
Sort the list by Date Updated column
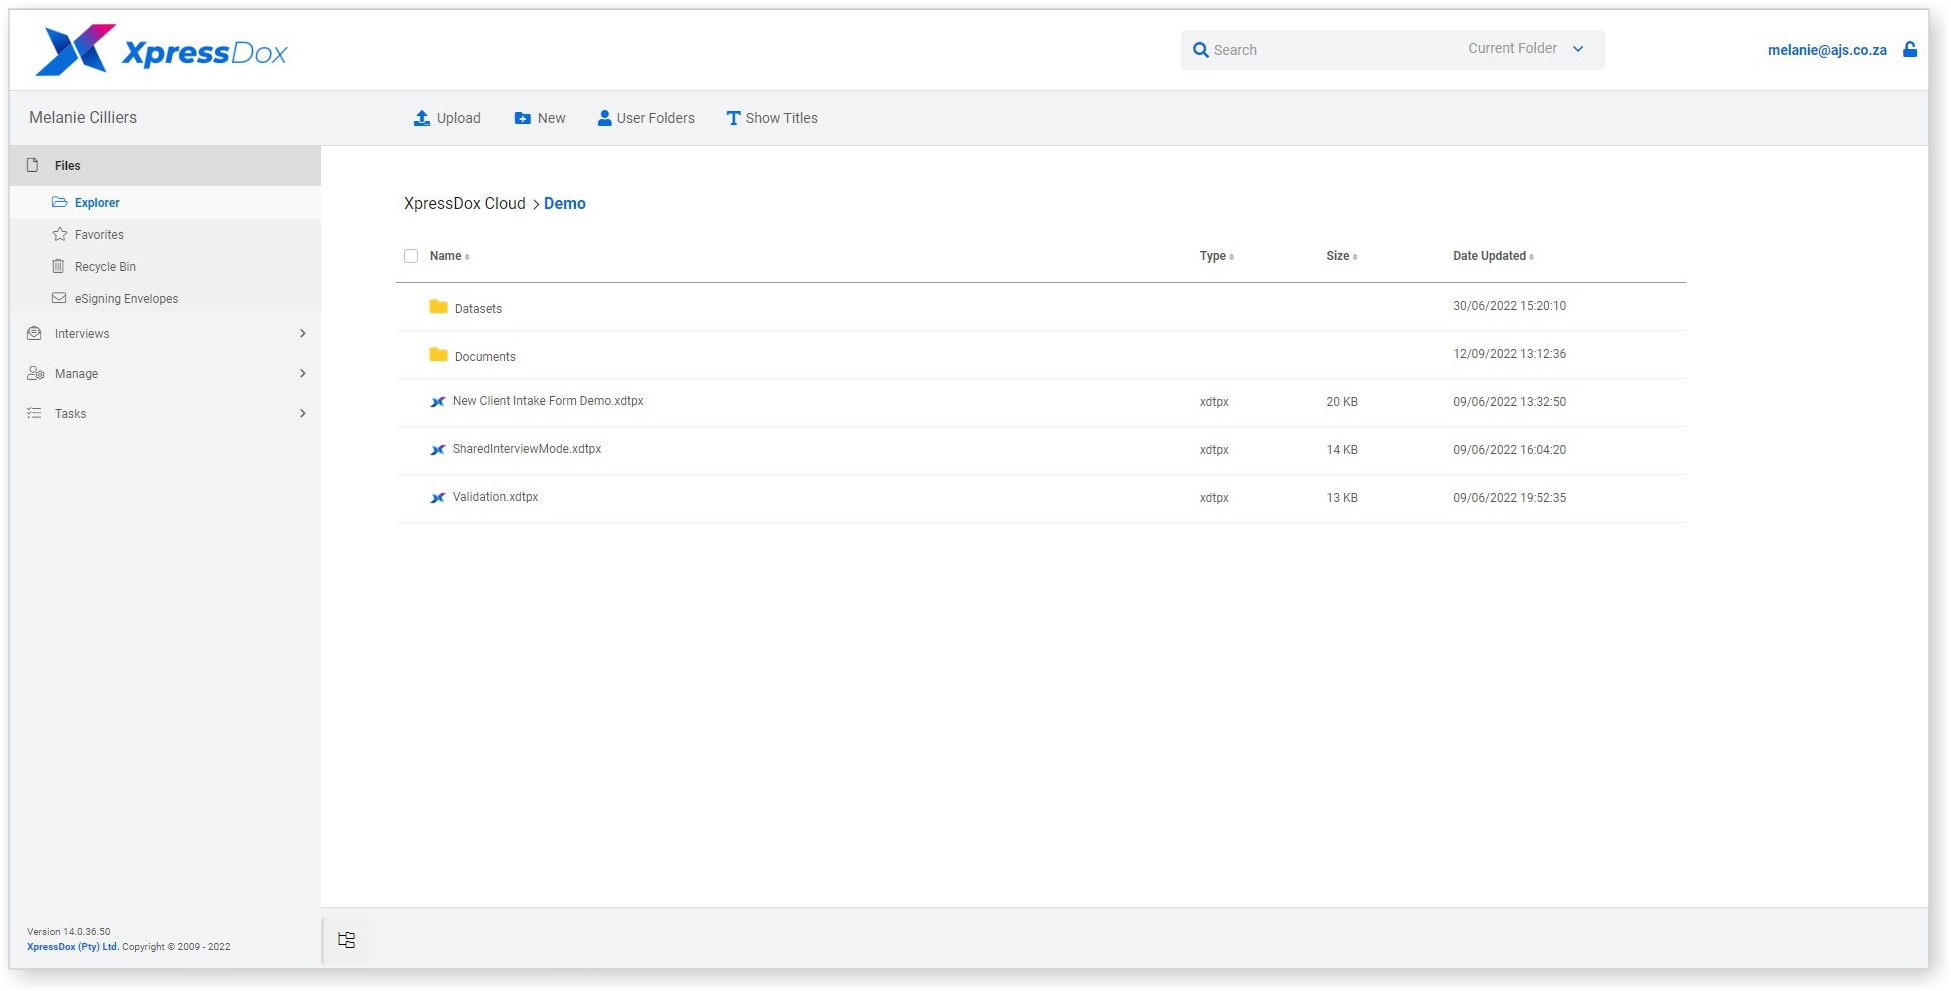(1493, 256)
